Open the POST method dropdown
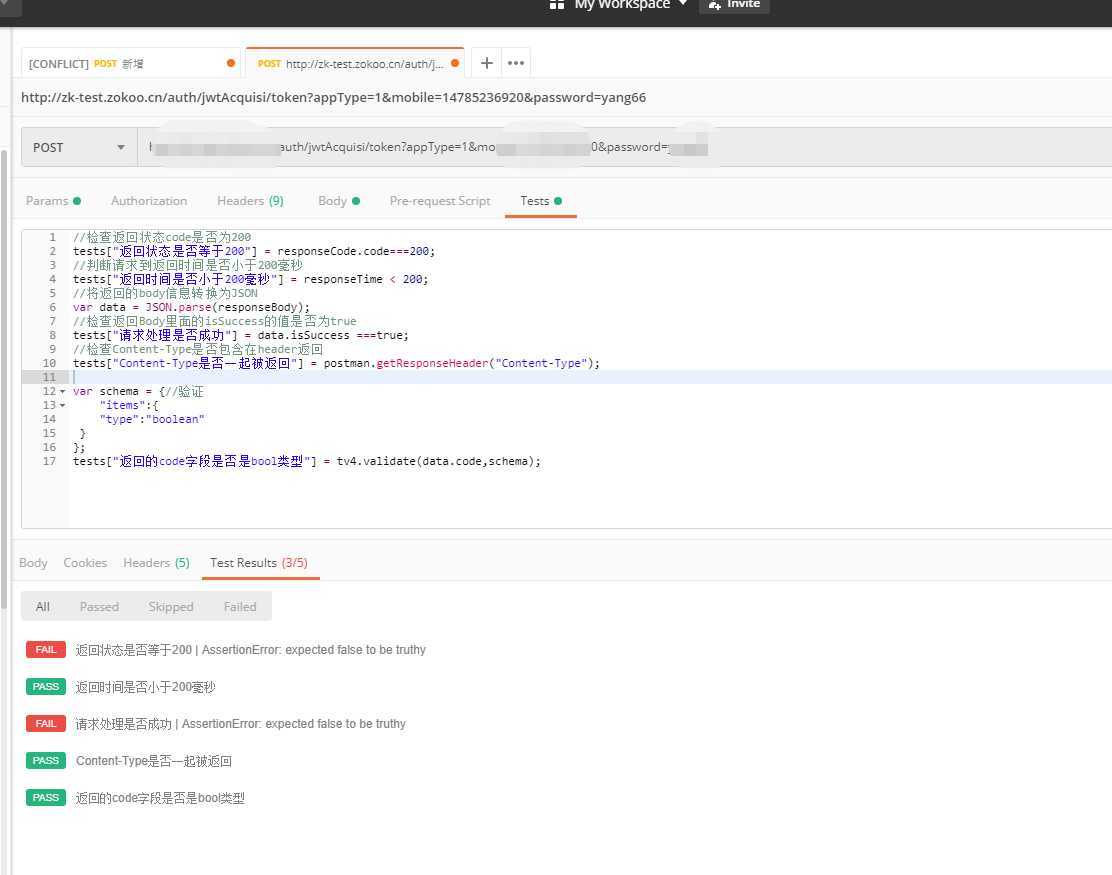Screen dimensions: 1112x875 click(x=79, y=147)
